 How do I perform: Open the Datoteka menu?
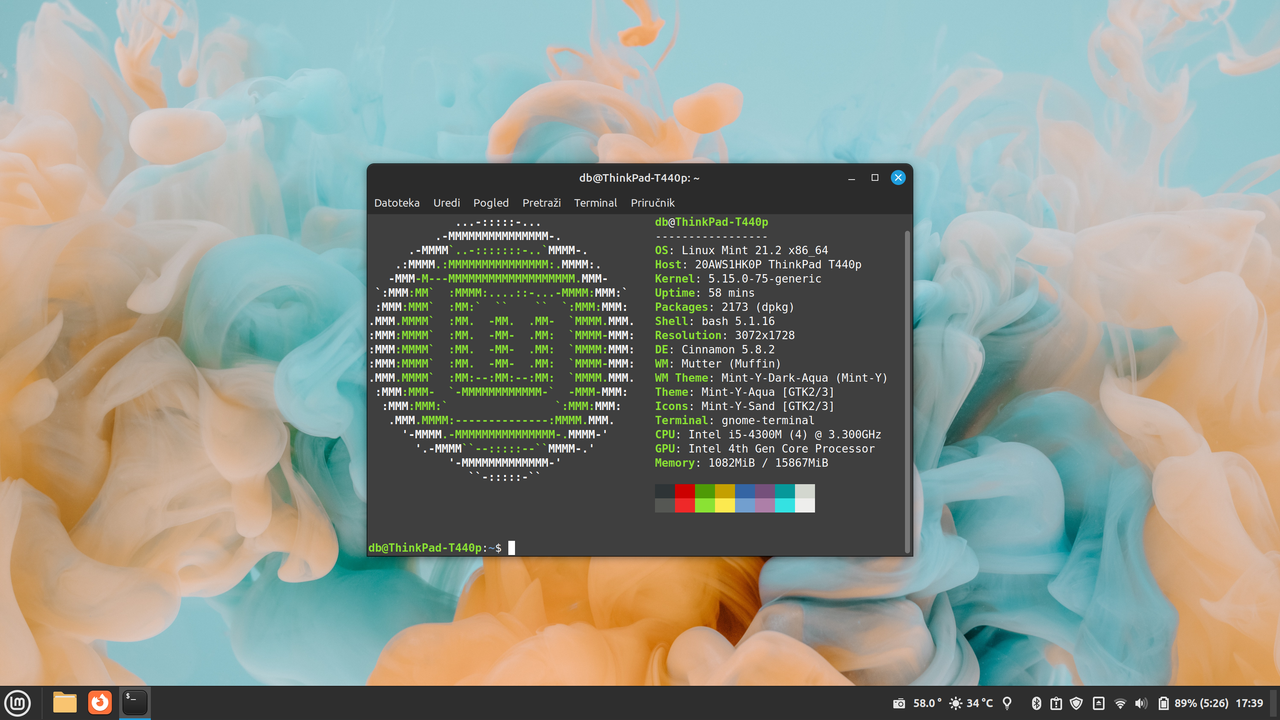click(397, 203)
